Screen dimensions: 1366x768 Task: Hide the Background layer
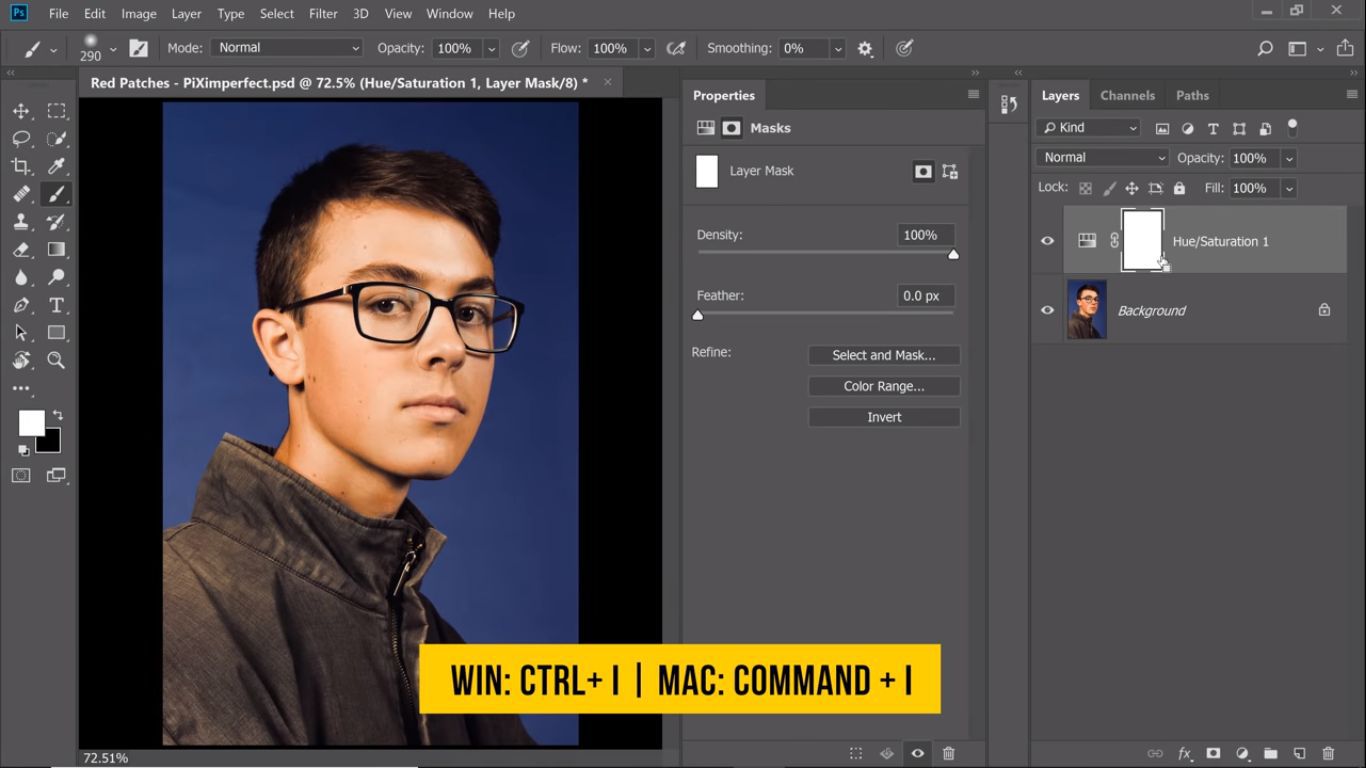tap(1047, 310)
